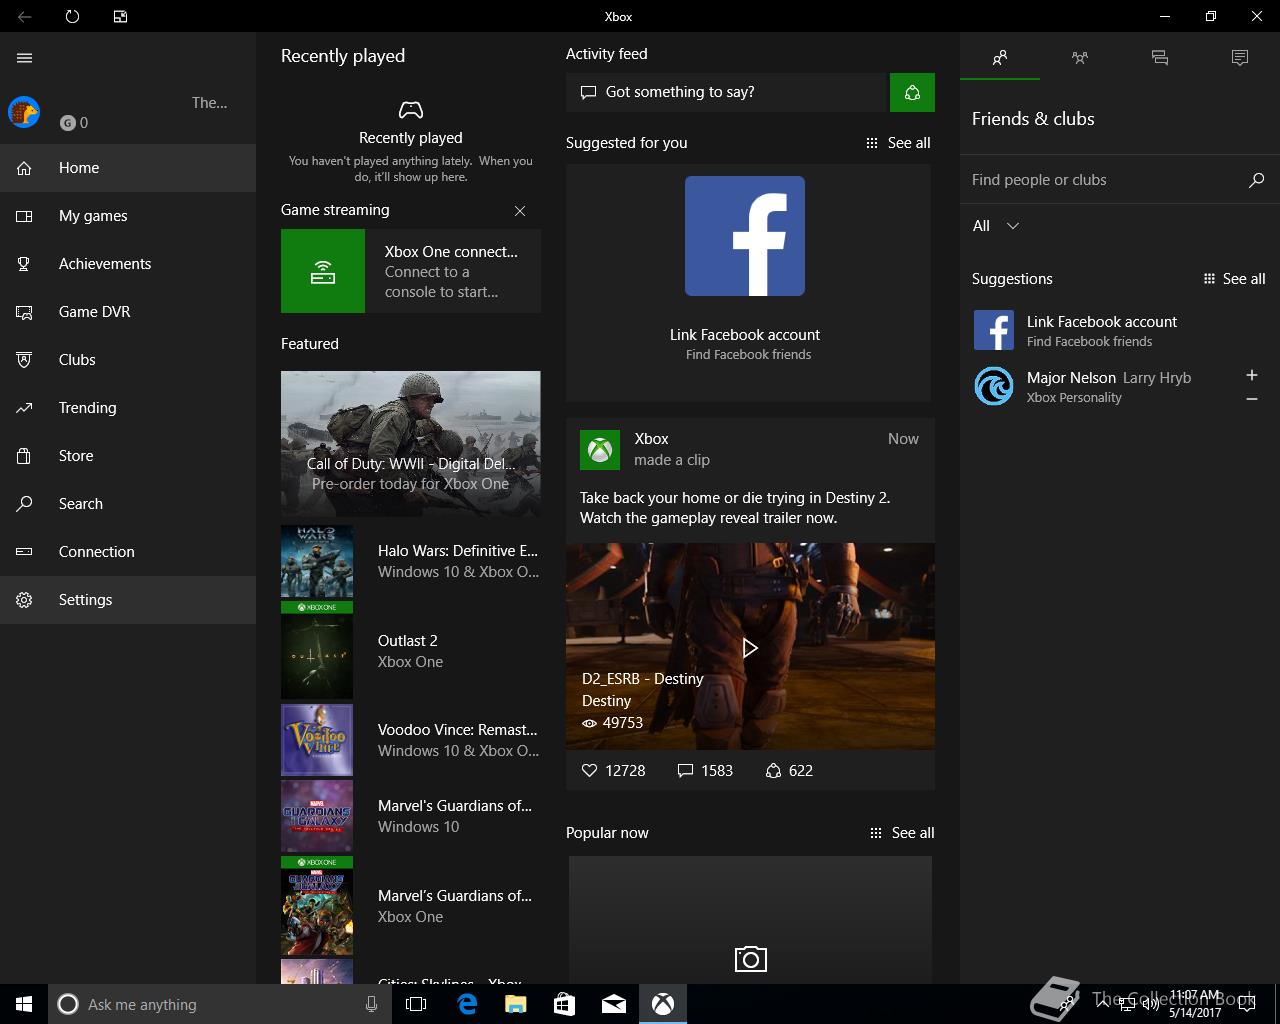
Task: Switch to the Parties tab
Action: click(x=1080, y=58)
